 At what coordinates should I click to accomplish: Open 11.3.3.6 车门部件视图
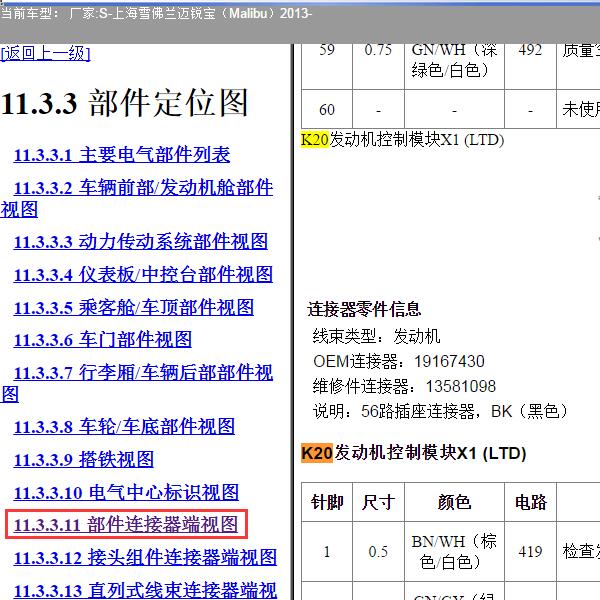(103, 340)
